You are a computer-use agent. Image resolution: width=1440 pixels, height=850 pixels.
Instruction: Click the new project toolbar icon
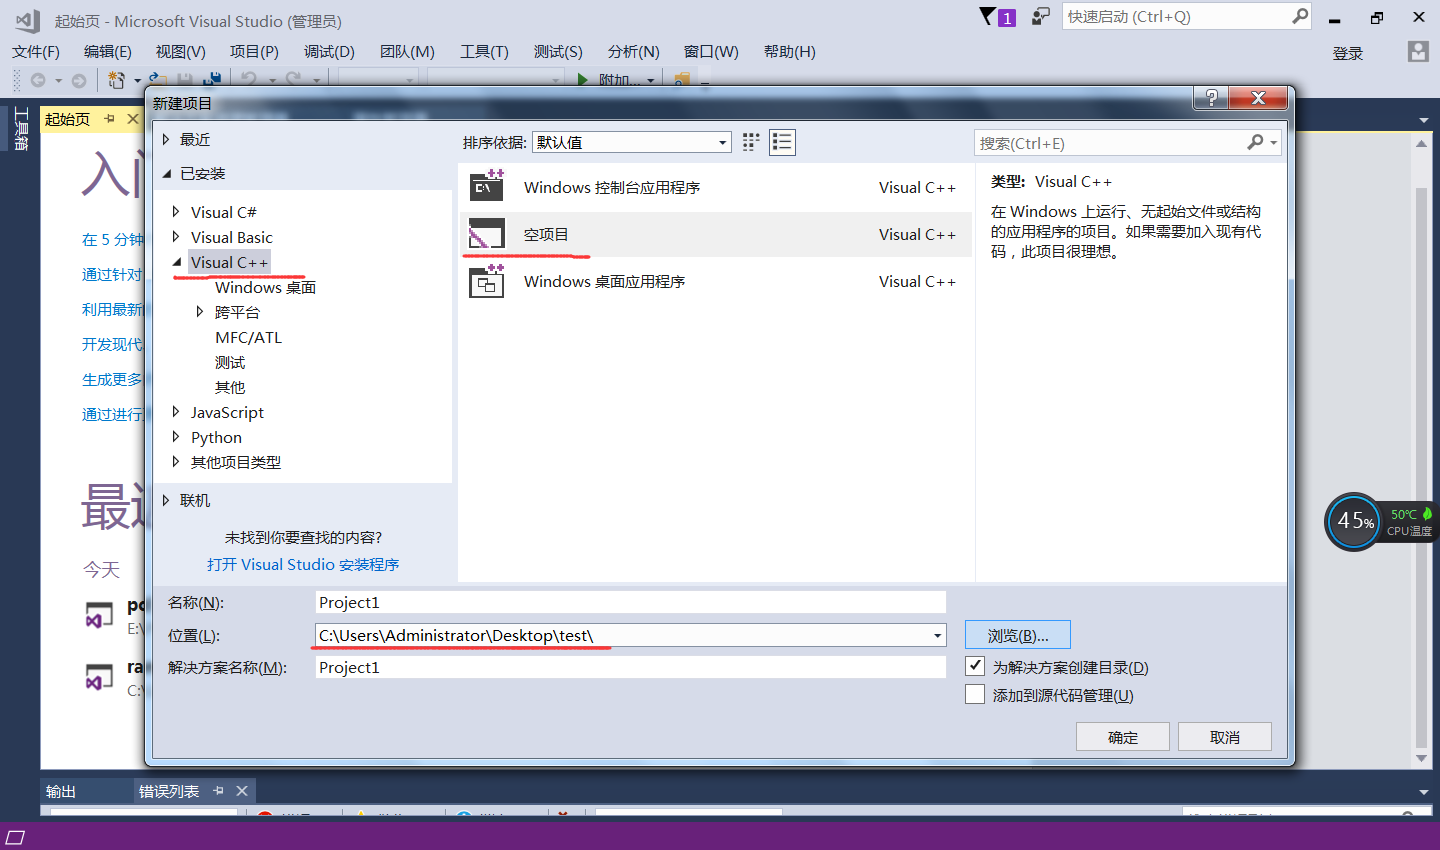(117, 80)
